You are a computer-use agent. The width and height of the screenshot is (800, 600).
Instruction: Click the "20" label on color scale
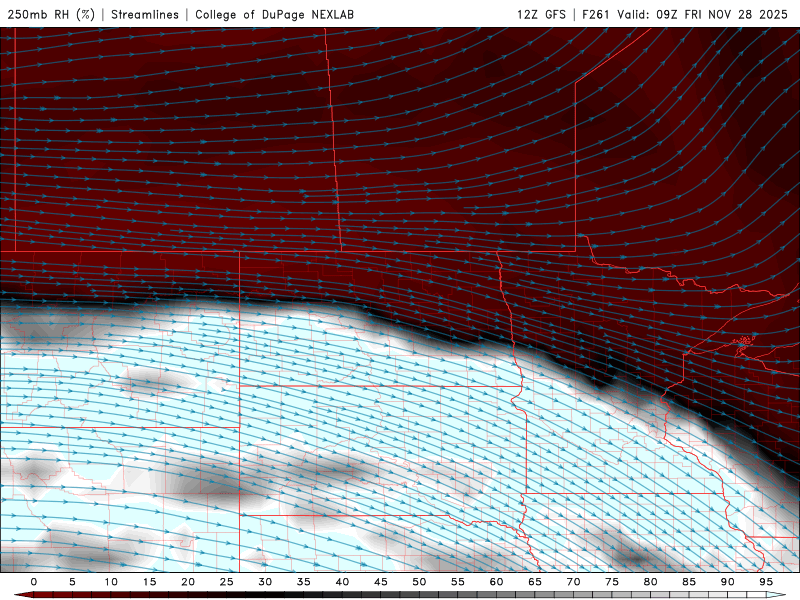188,582
